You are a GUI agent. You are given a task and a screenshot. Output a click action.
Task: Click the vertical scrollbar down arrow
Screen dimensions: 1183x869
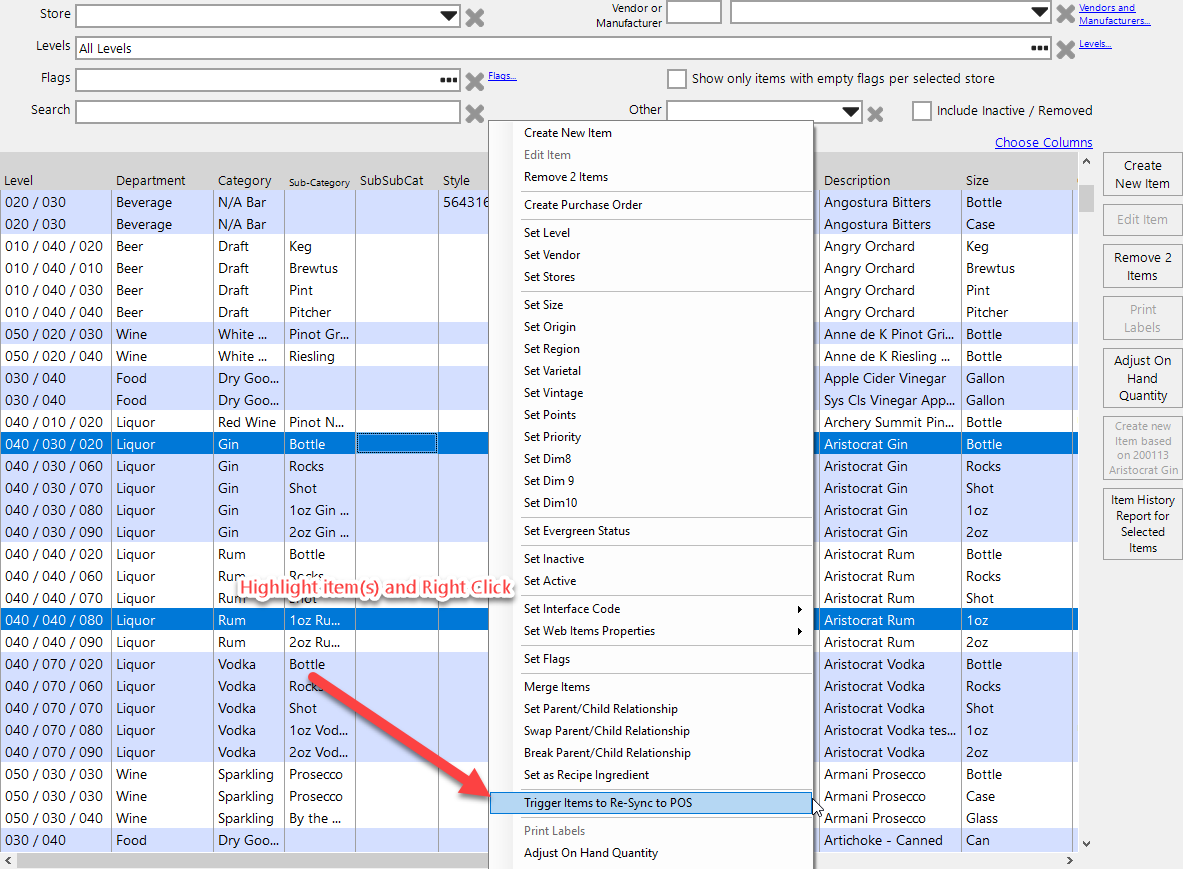(x=1086, y=843)
